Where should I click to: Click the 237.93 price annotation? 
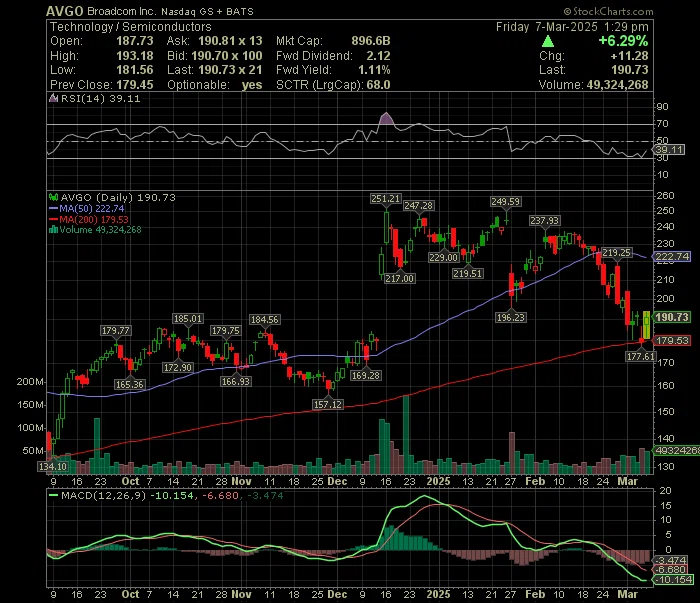pyautogui.click(x=545, y=220)
